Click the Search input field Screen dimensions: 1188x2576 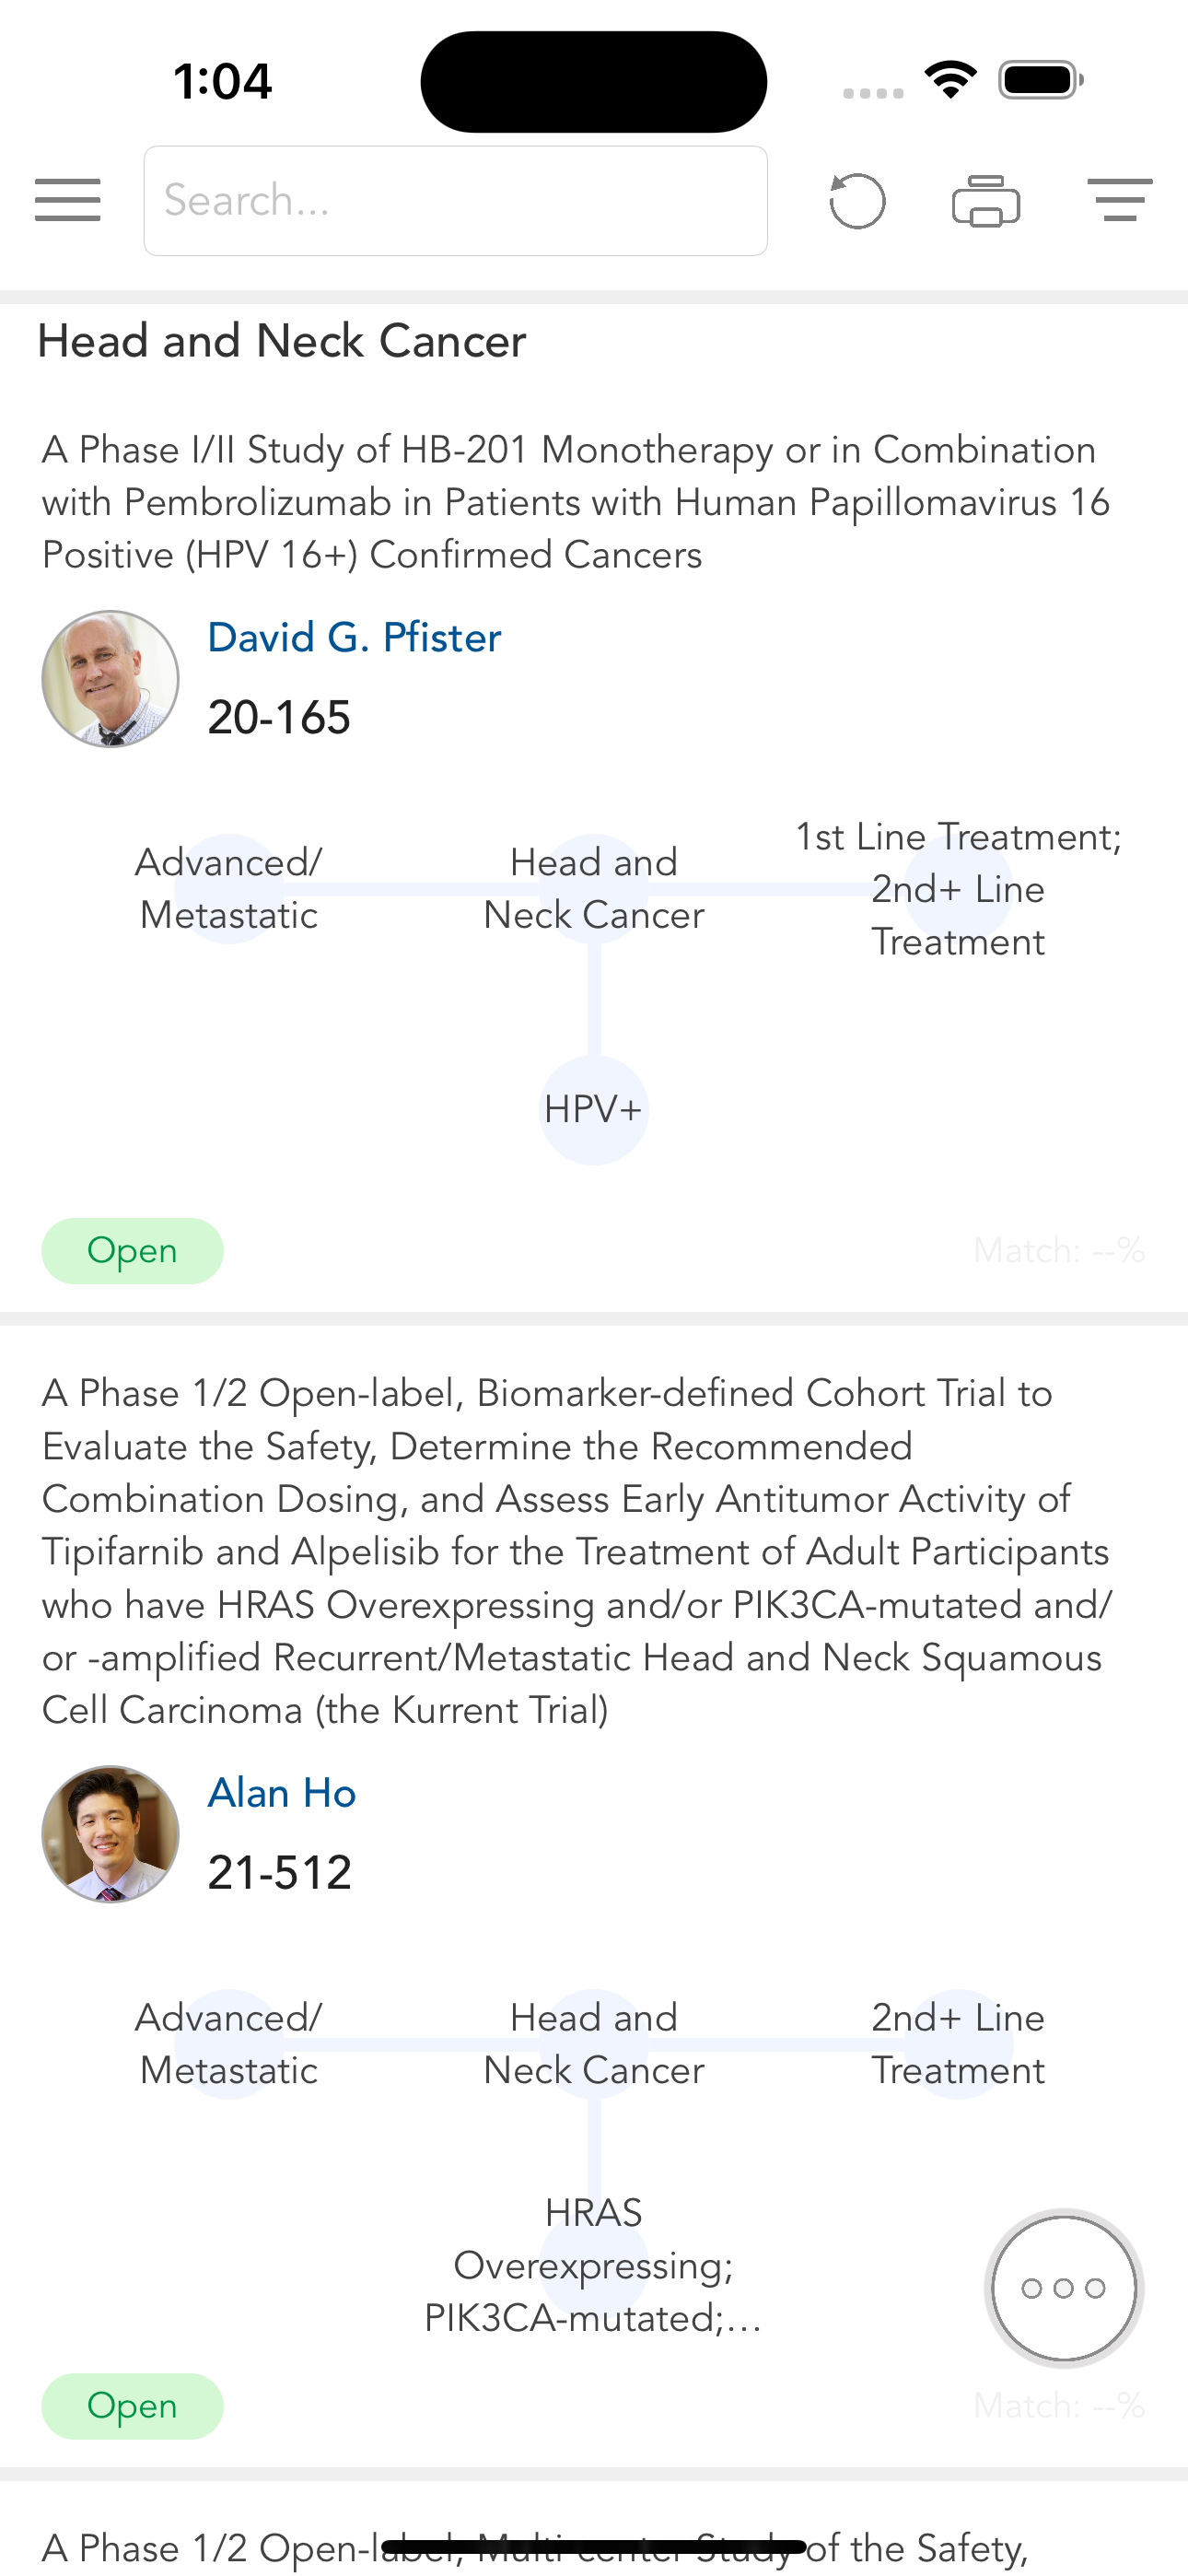(456, 201)
